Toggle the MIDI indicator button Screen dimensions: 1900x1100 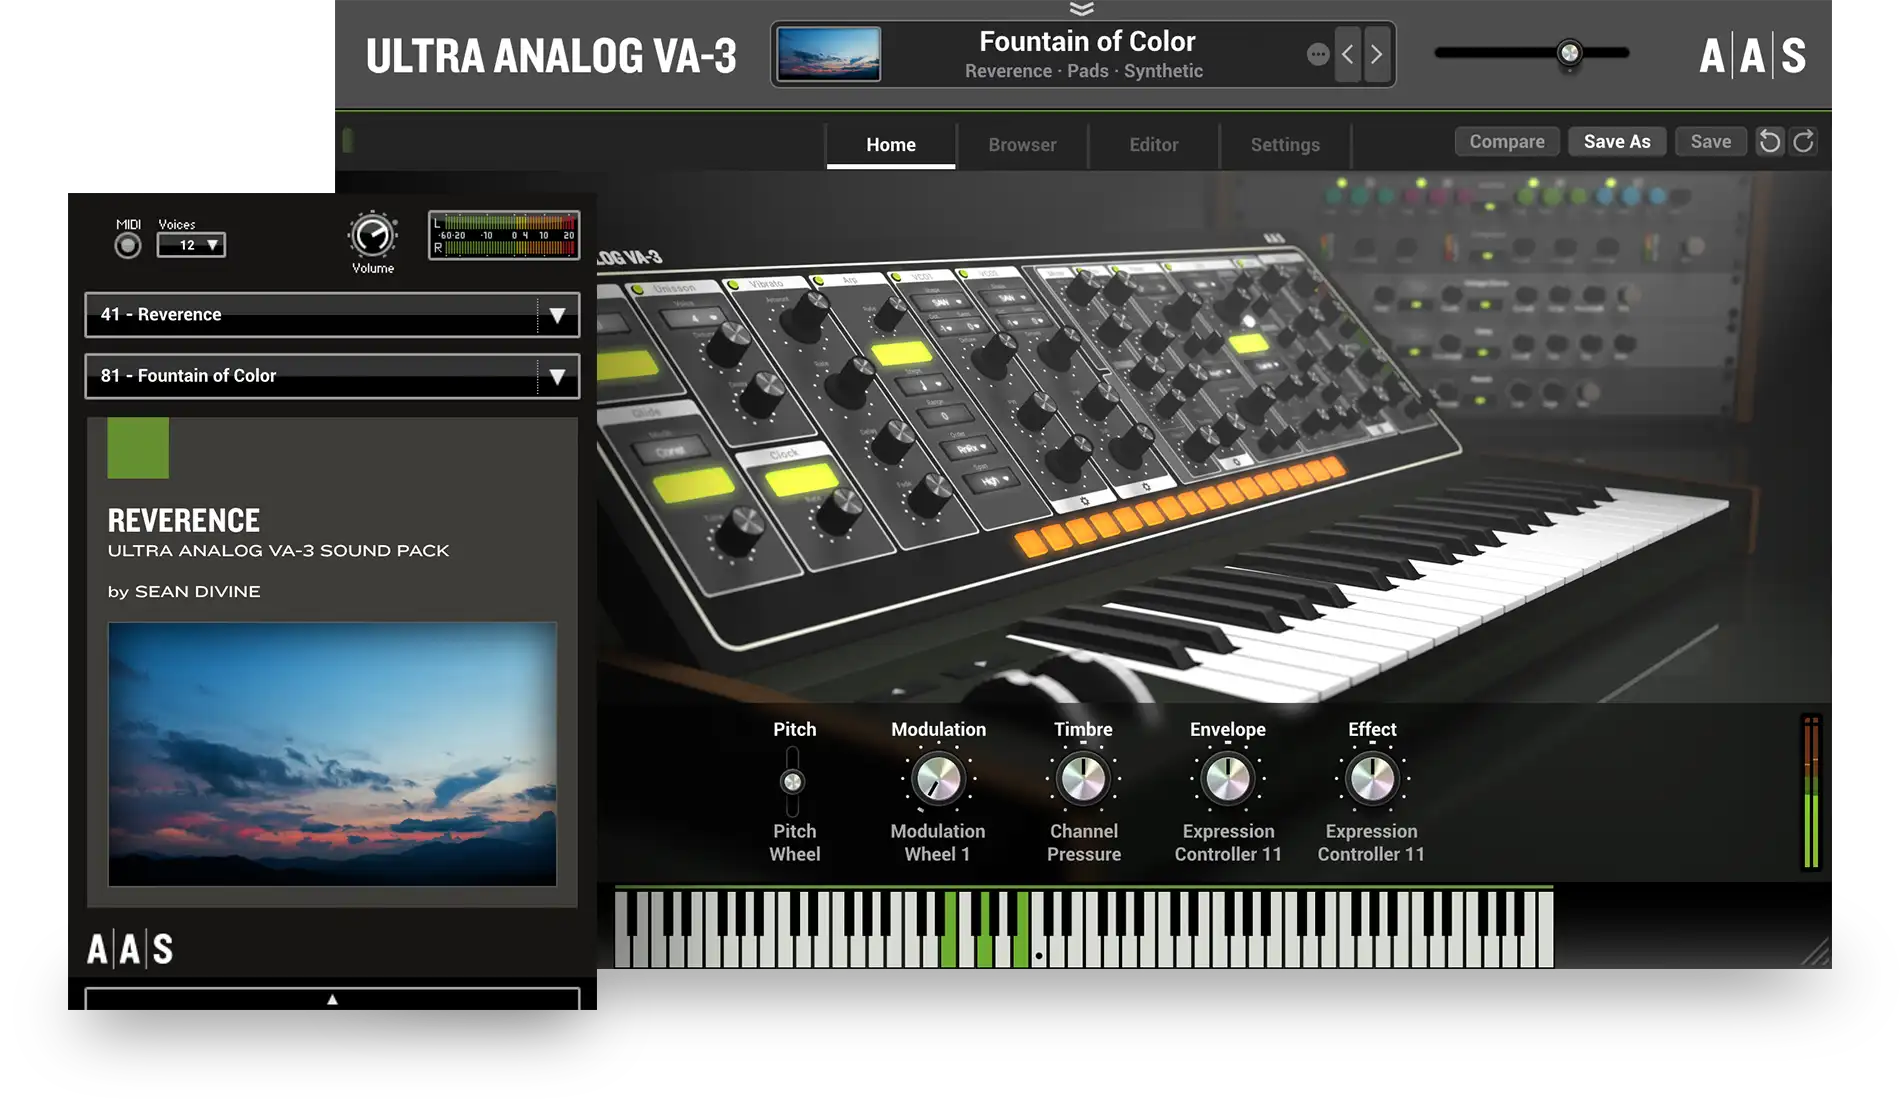coord(128,245)
